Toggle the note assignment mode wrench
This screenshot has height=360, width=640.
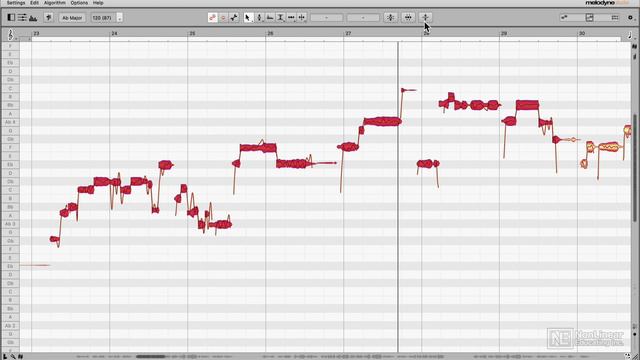(234, 18)
